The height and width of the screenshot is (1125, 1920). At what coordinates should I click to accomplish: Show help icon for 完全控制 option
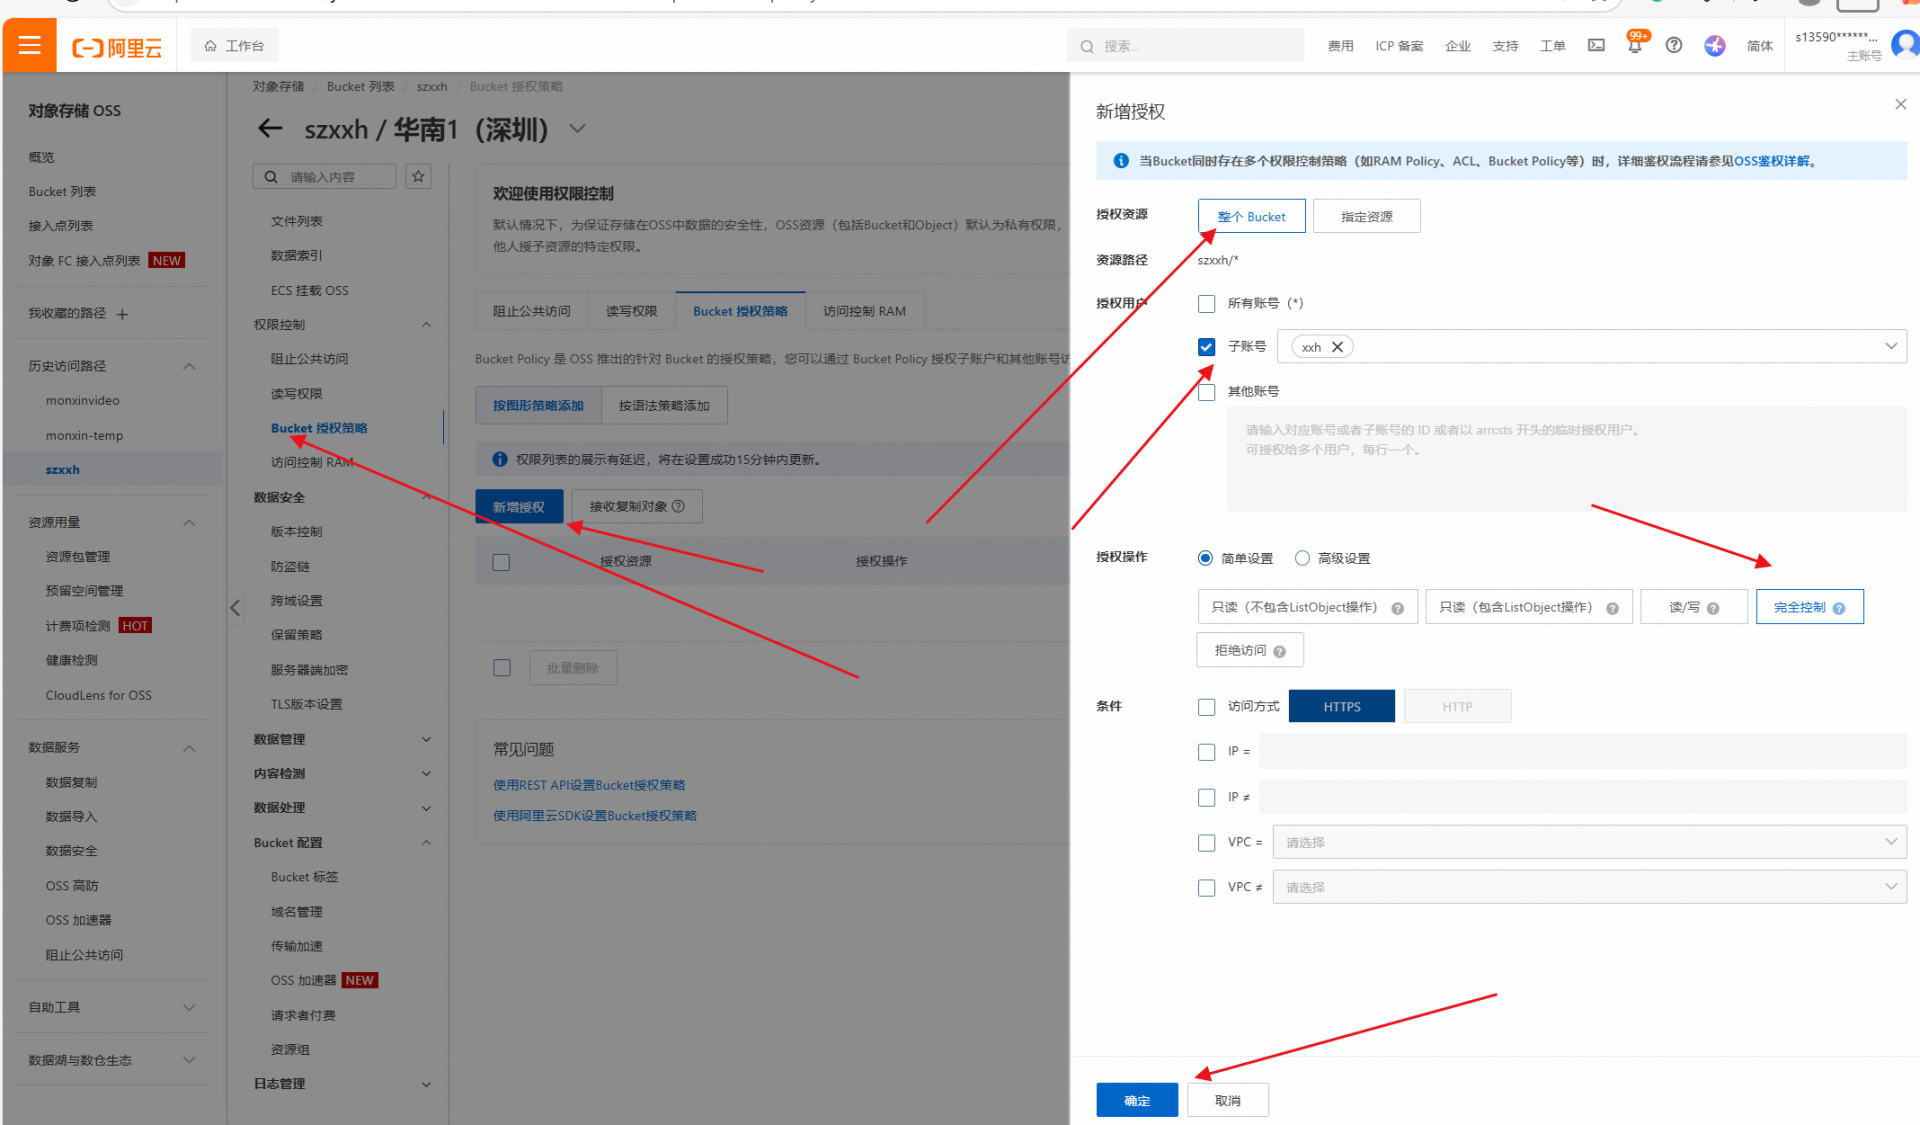click(1838, 608)
